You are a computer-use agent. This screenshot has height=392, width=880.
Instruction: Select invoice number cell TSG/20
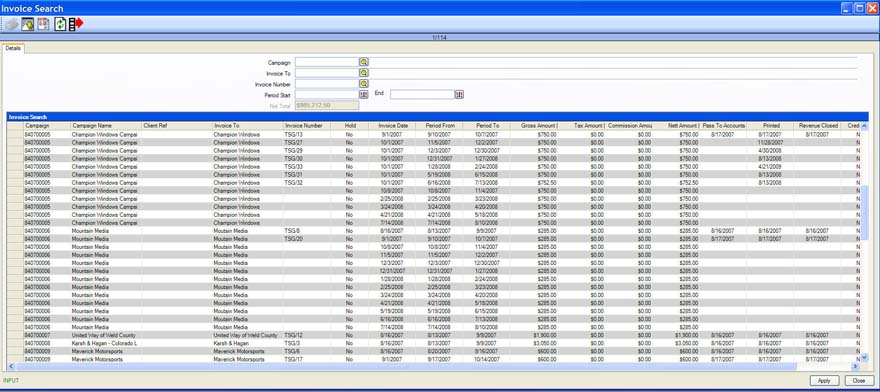[306, 239]
